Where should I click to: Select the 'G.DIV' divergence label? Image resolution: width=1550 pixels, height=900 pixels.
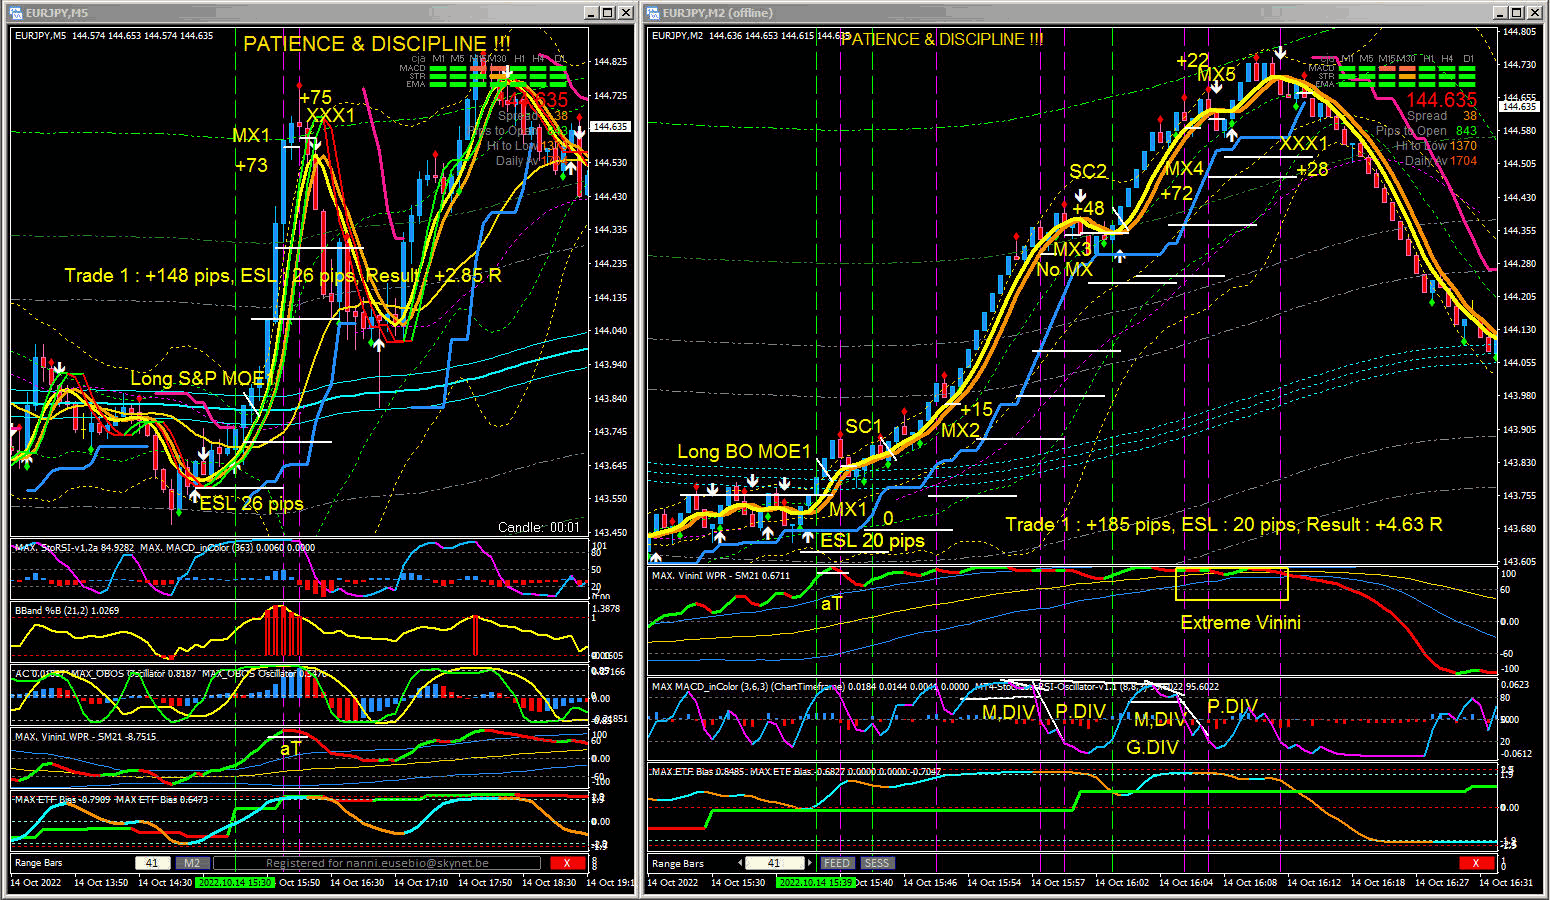[1152, 748]
